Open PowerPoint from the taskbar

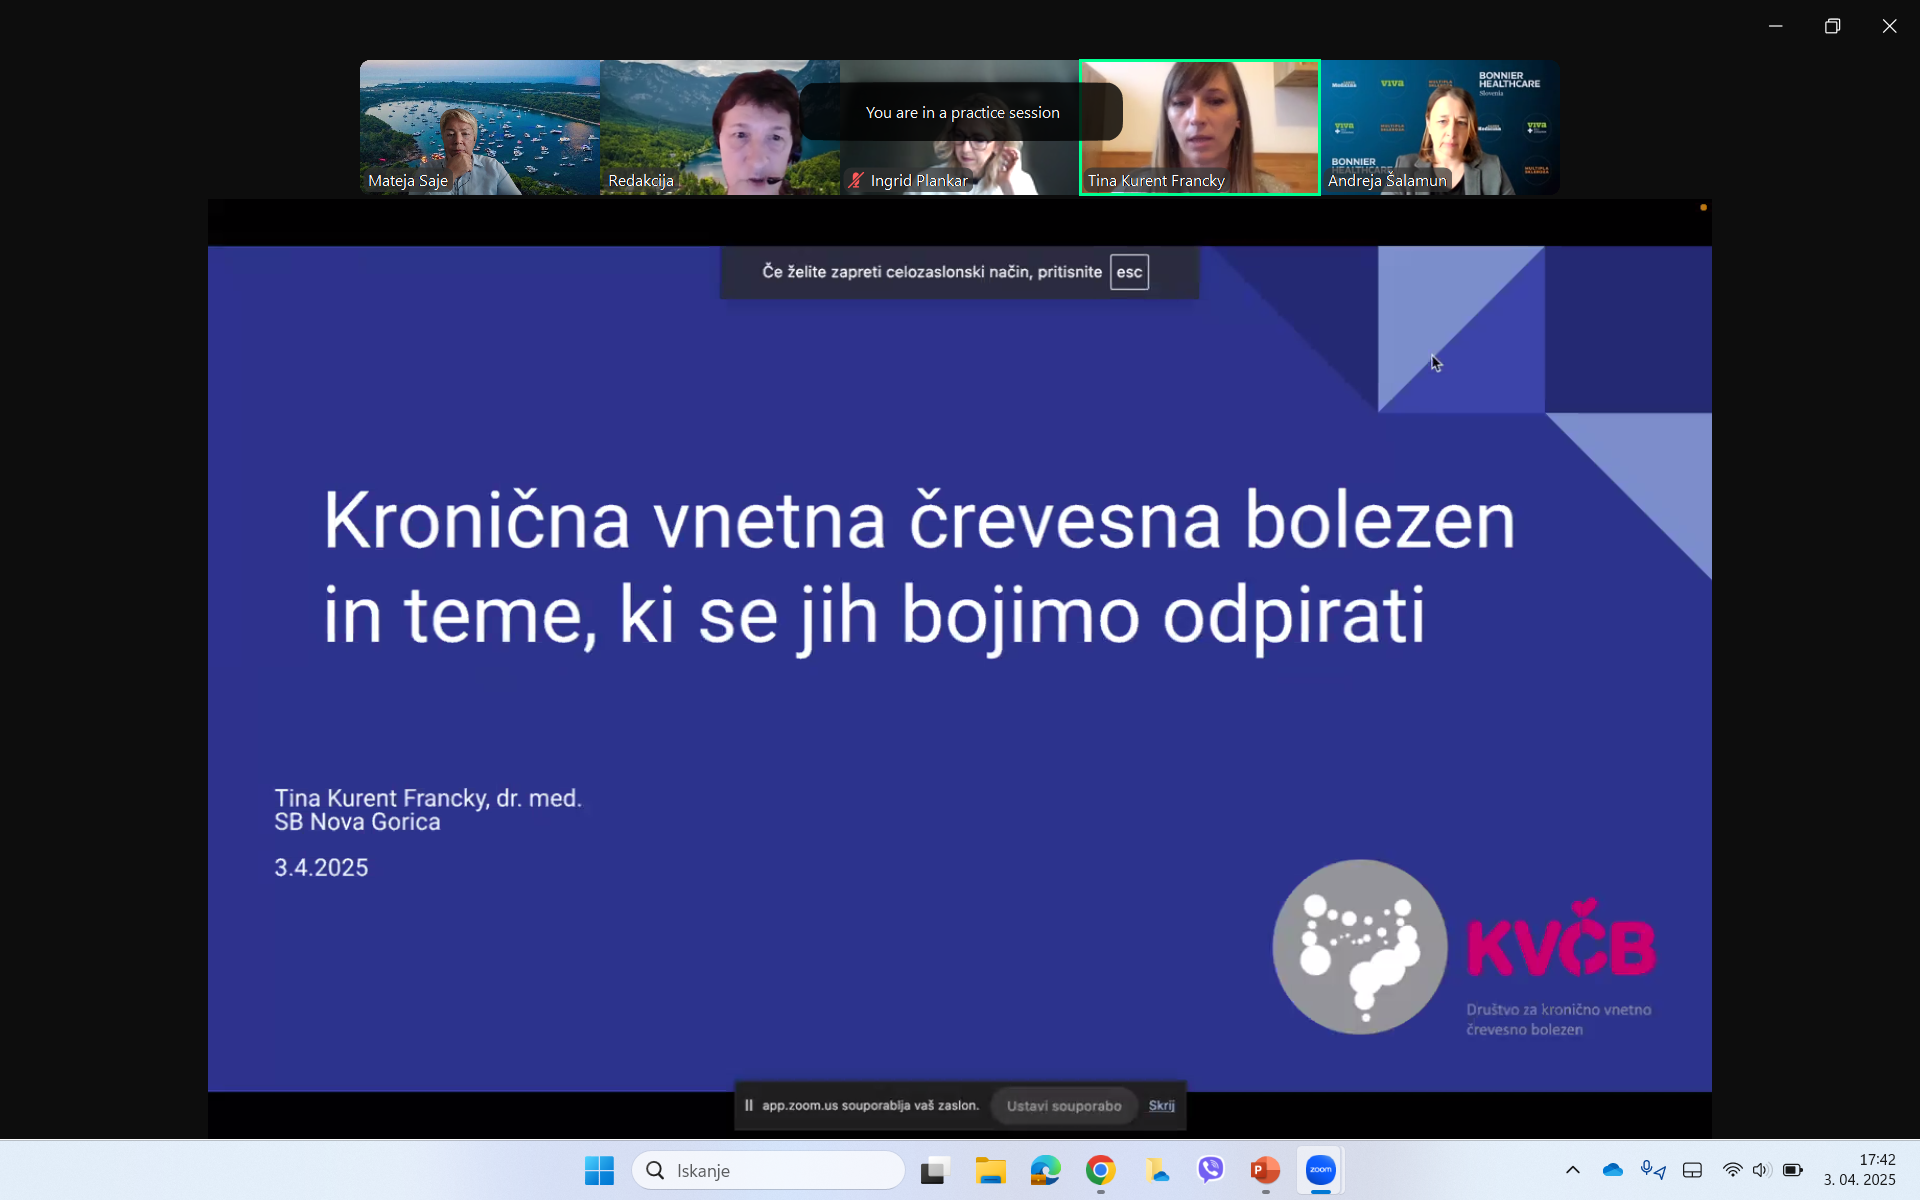click(1265, 1170)
